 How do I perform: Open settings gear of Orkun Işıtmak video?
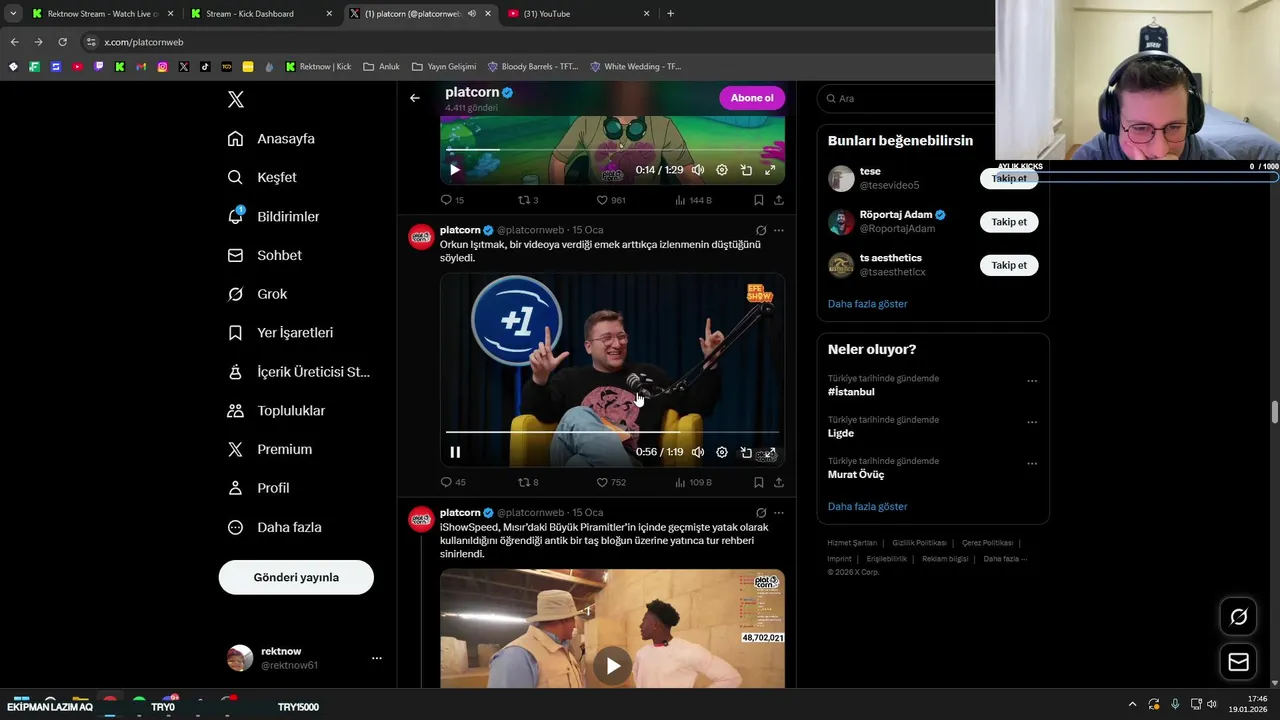(722, 452)
